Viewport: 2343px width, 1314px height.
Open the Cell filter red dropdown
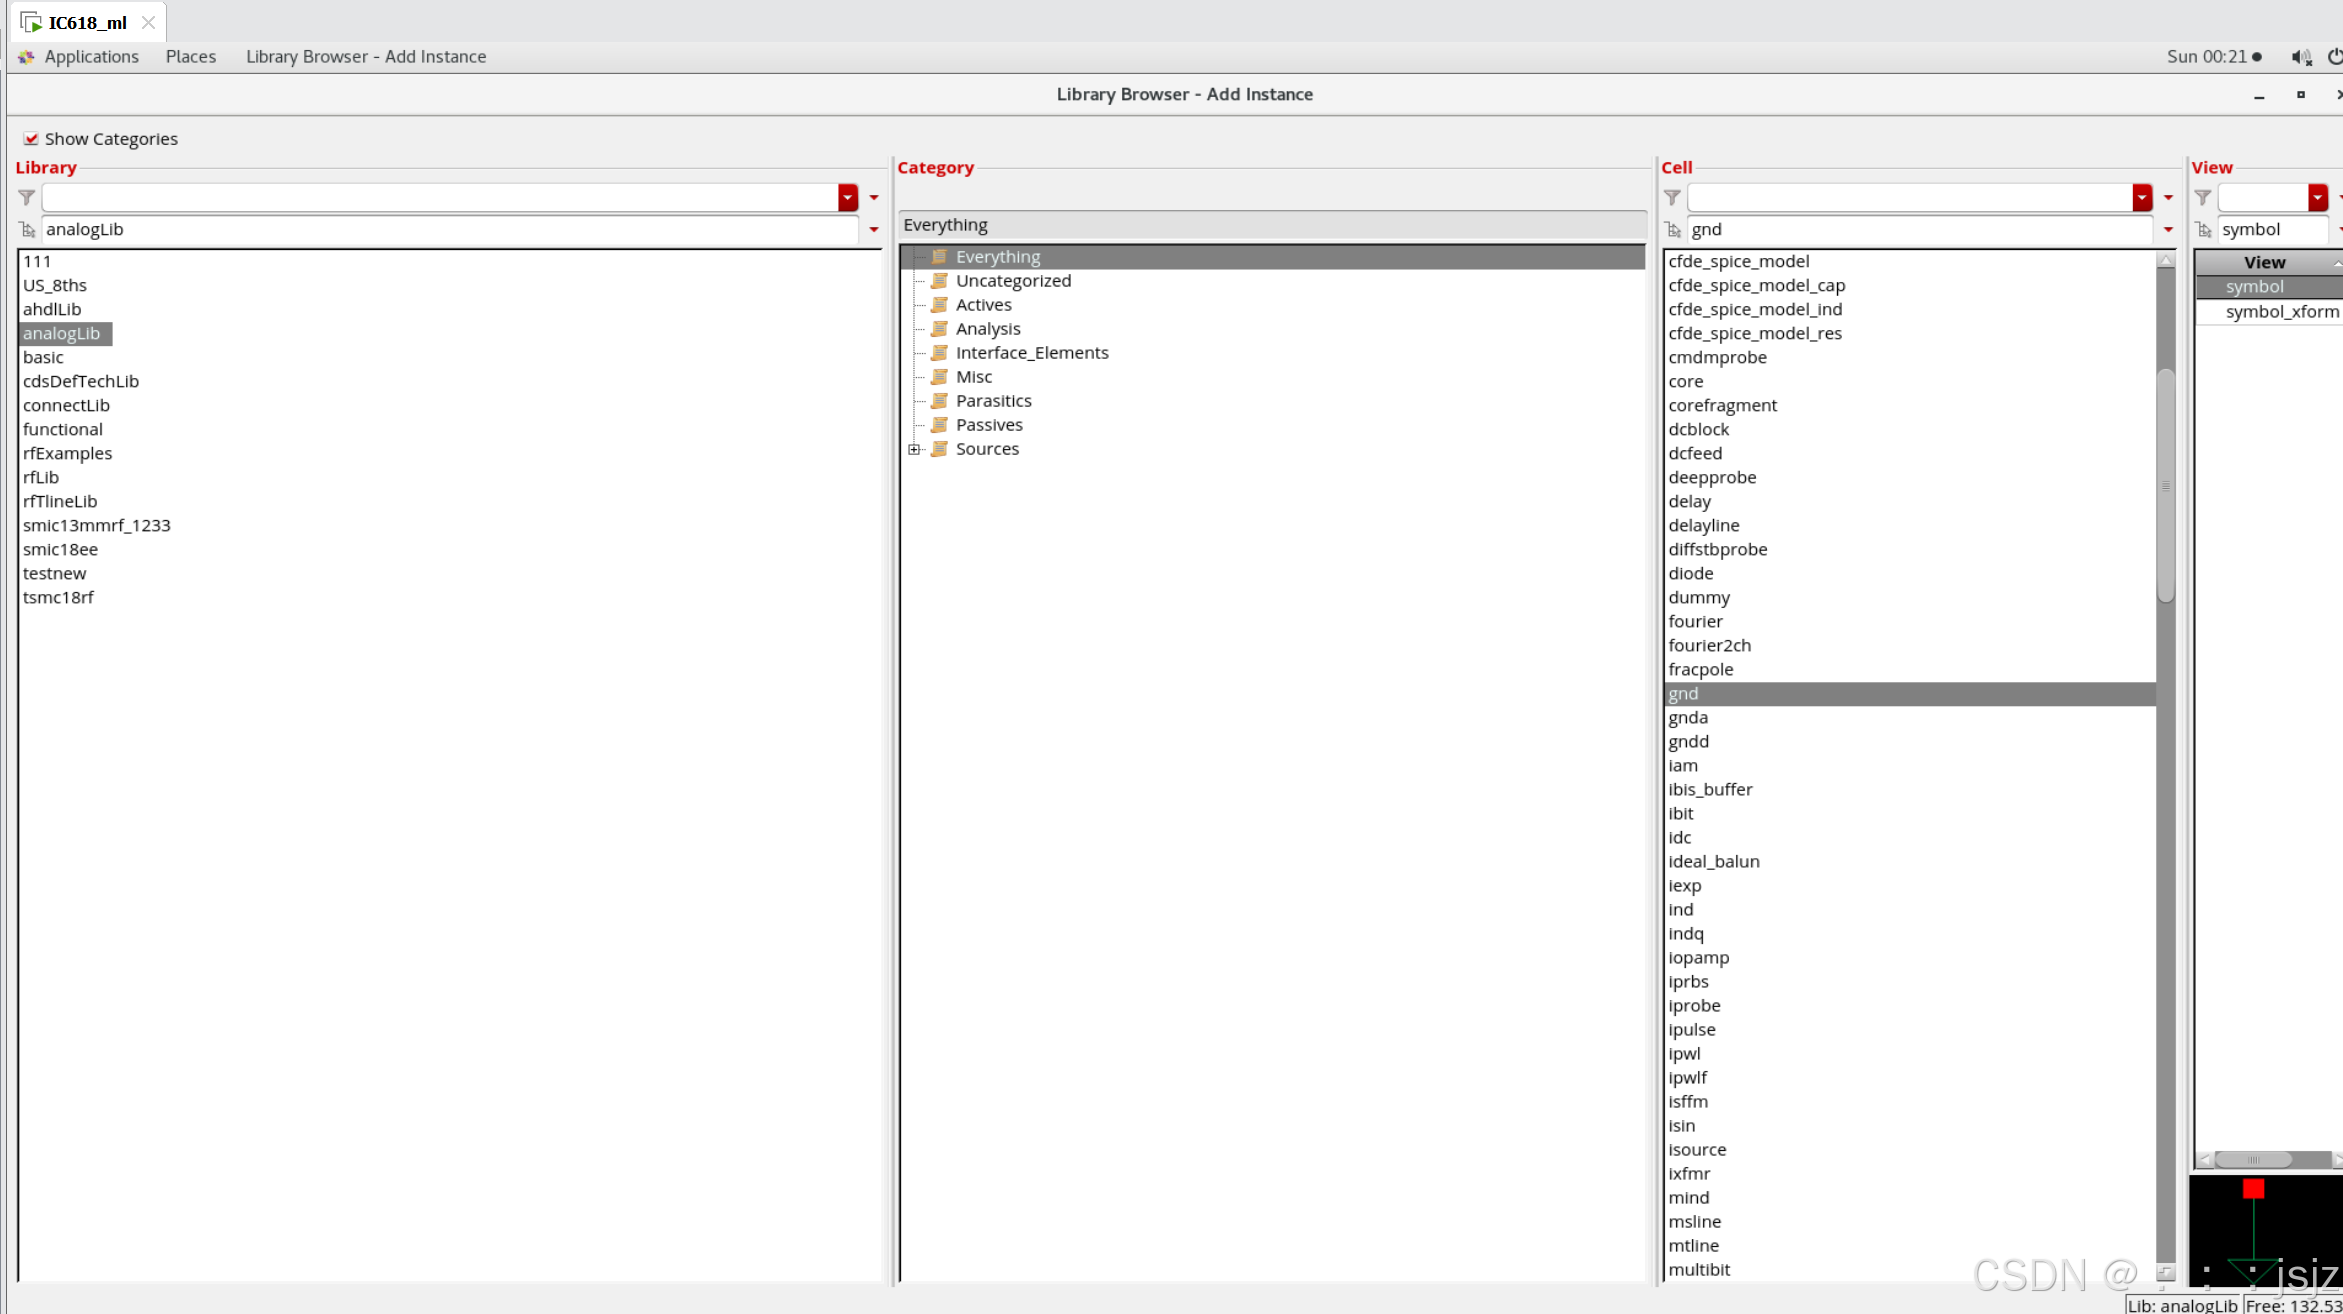click(x=2142, y=198)
